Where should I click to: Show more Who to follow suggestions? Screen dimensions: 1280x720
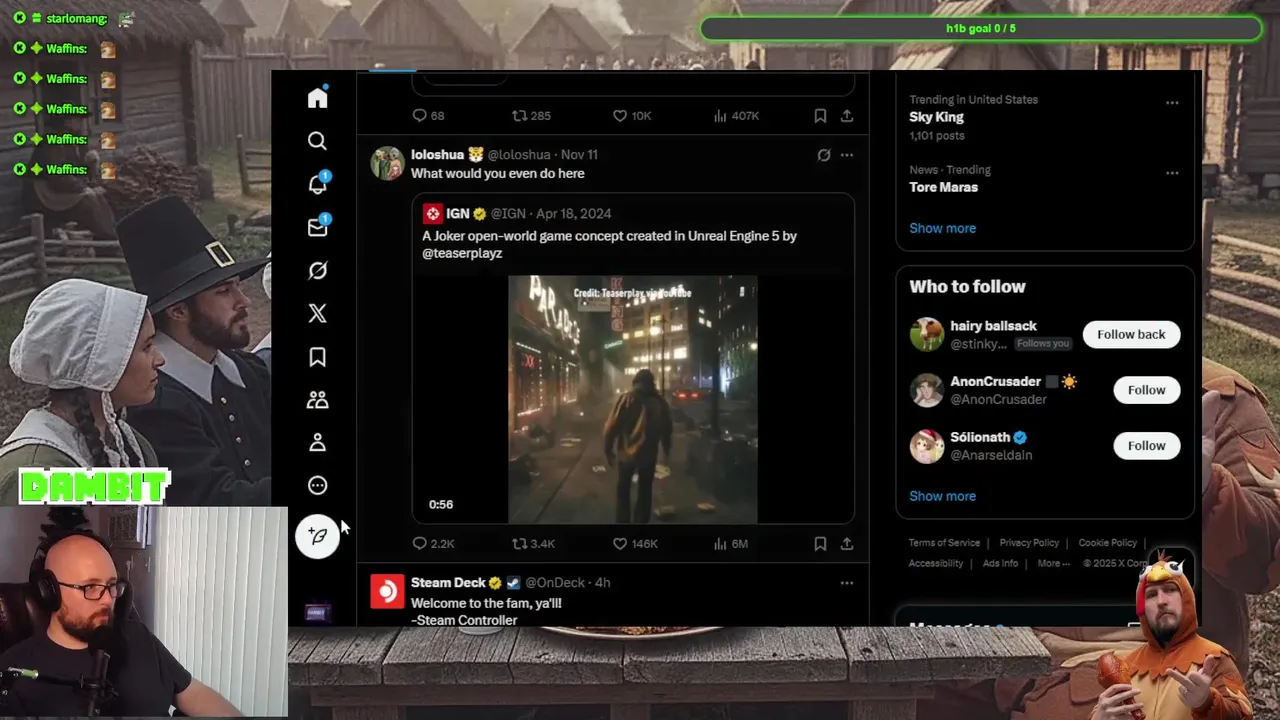point(942,496)
